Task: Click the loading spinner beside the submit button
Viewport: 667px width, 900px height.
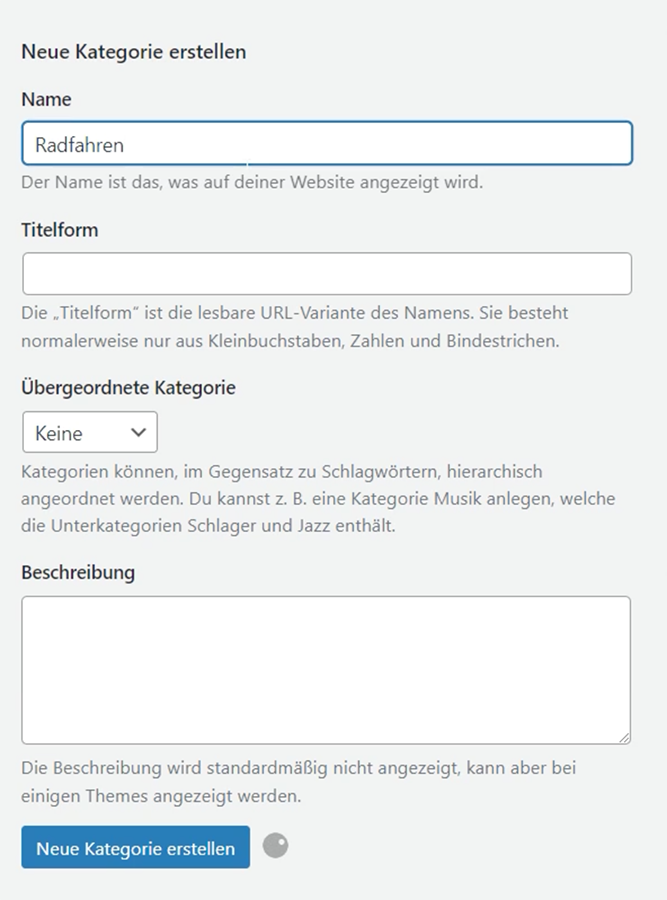Action: (x=275, y=846)
